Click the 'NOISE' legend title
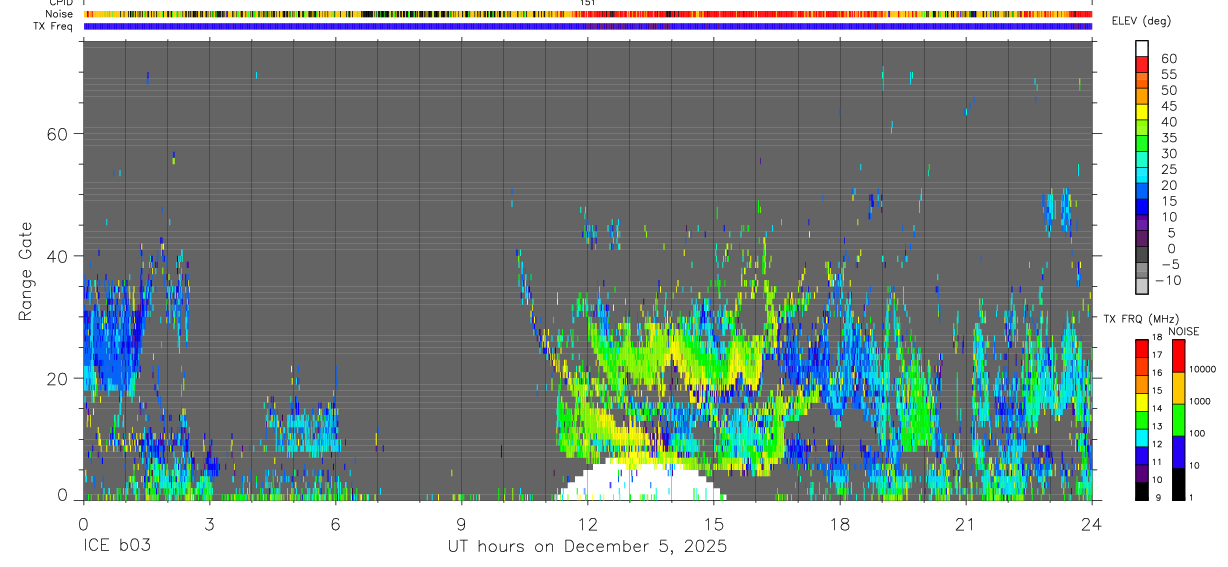The width and height of the screenshot is (1228, 567). click(1184, 331)
